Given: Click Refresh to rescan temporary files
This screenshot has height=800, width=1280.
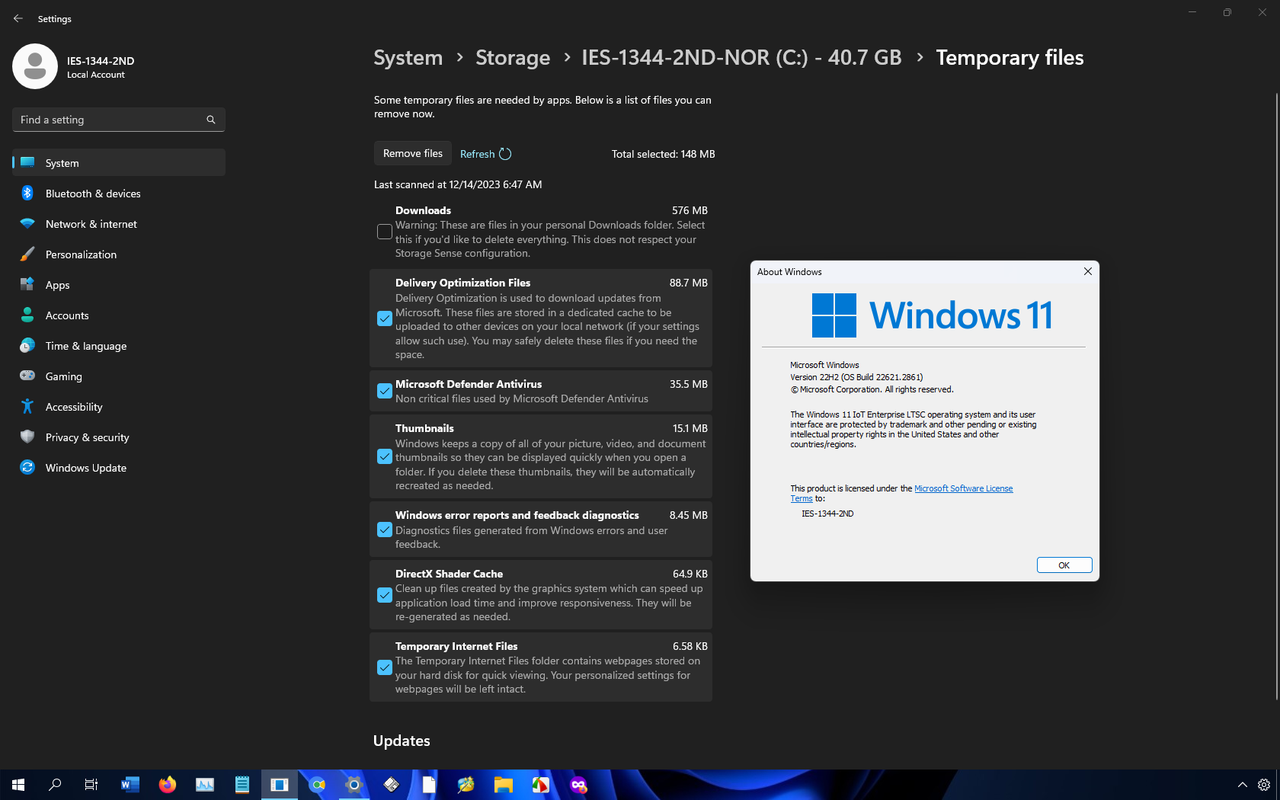Looking at the screenshot, I should (486, 154).
